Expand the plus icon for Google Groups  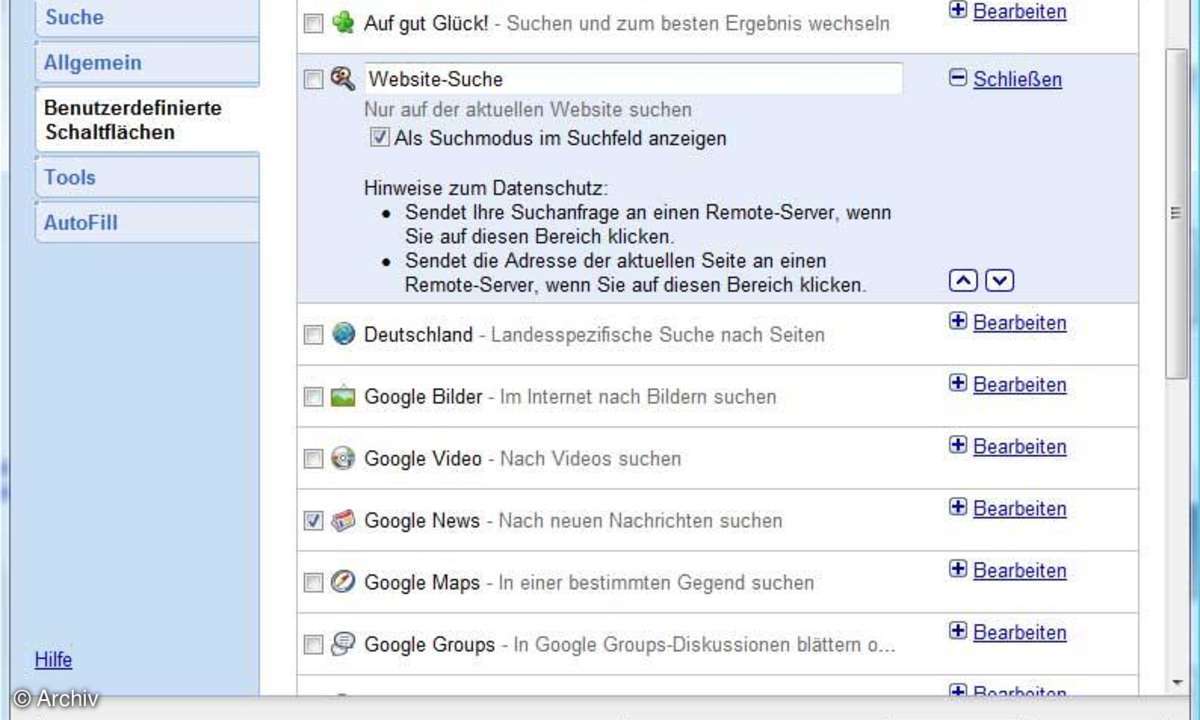click(958, 632)
